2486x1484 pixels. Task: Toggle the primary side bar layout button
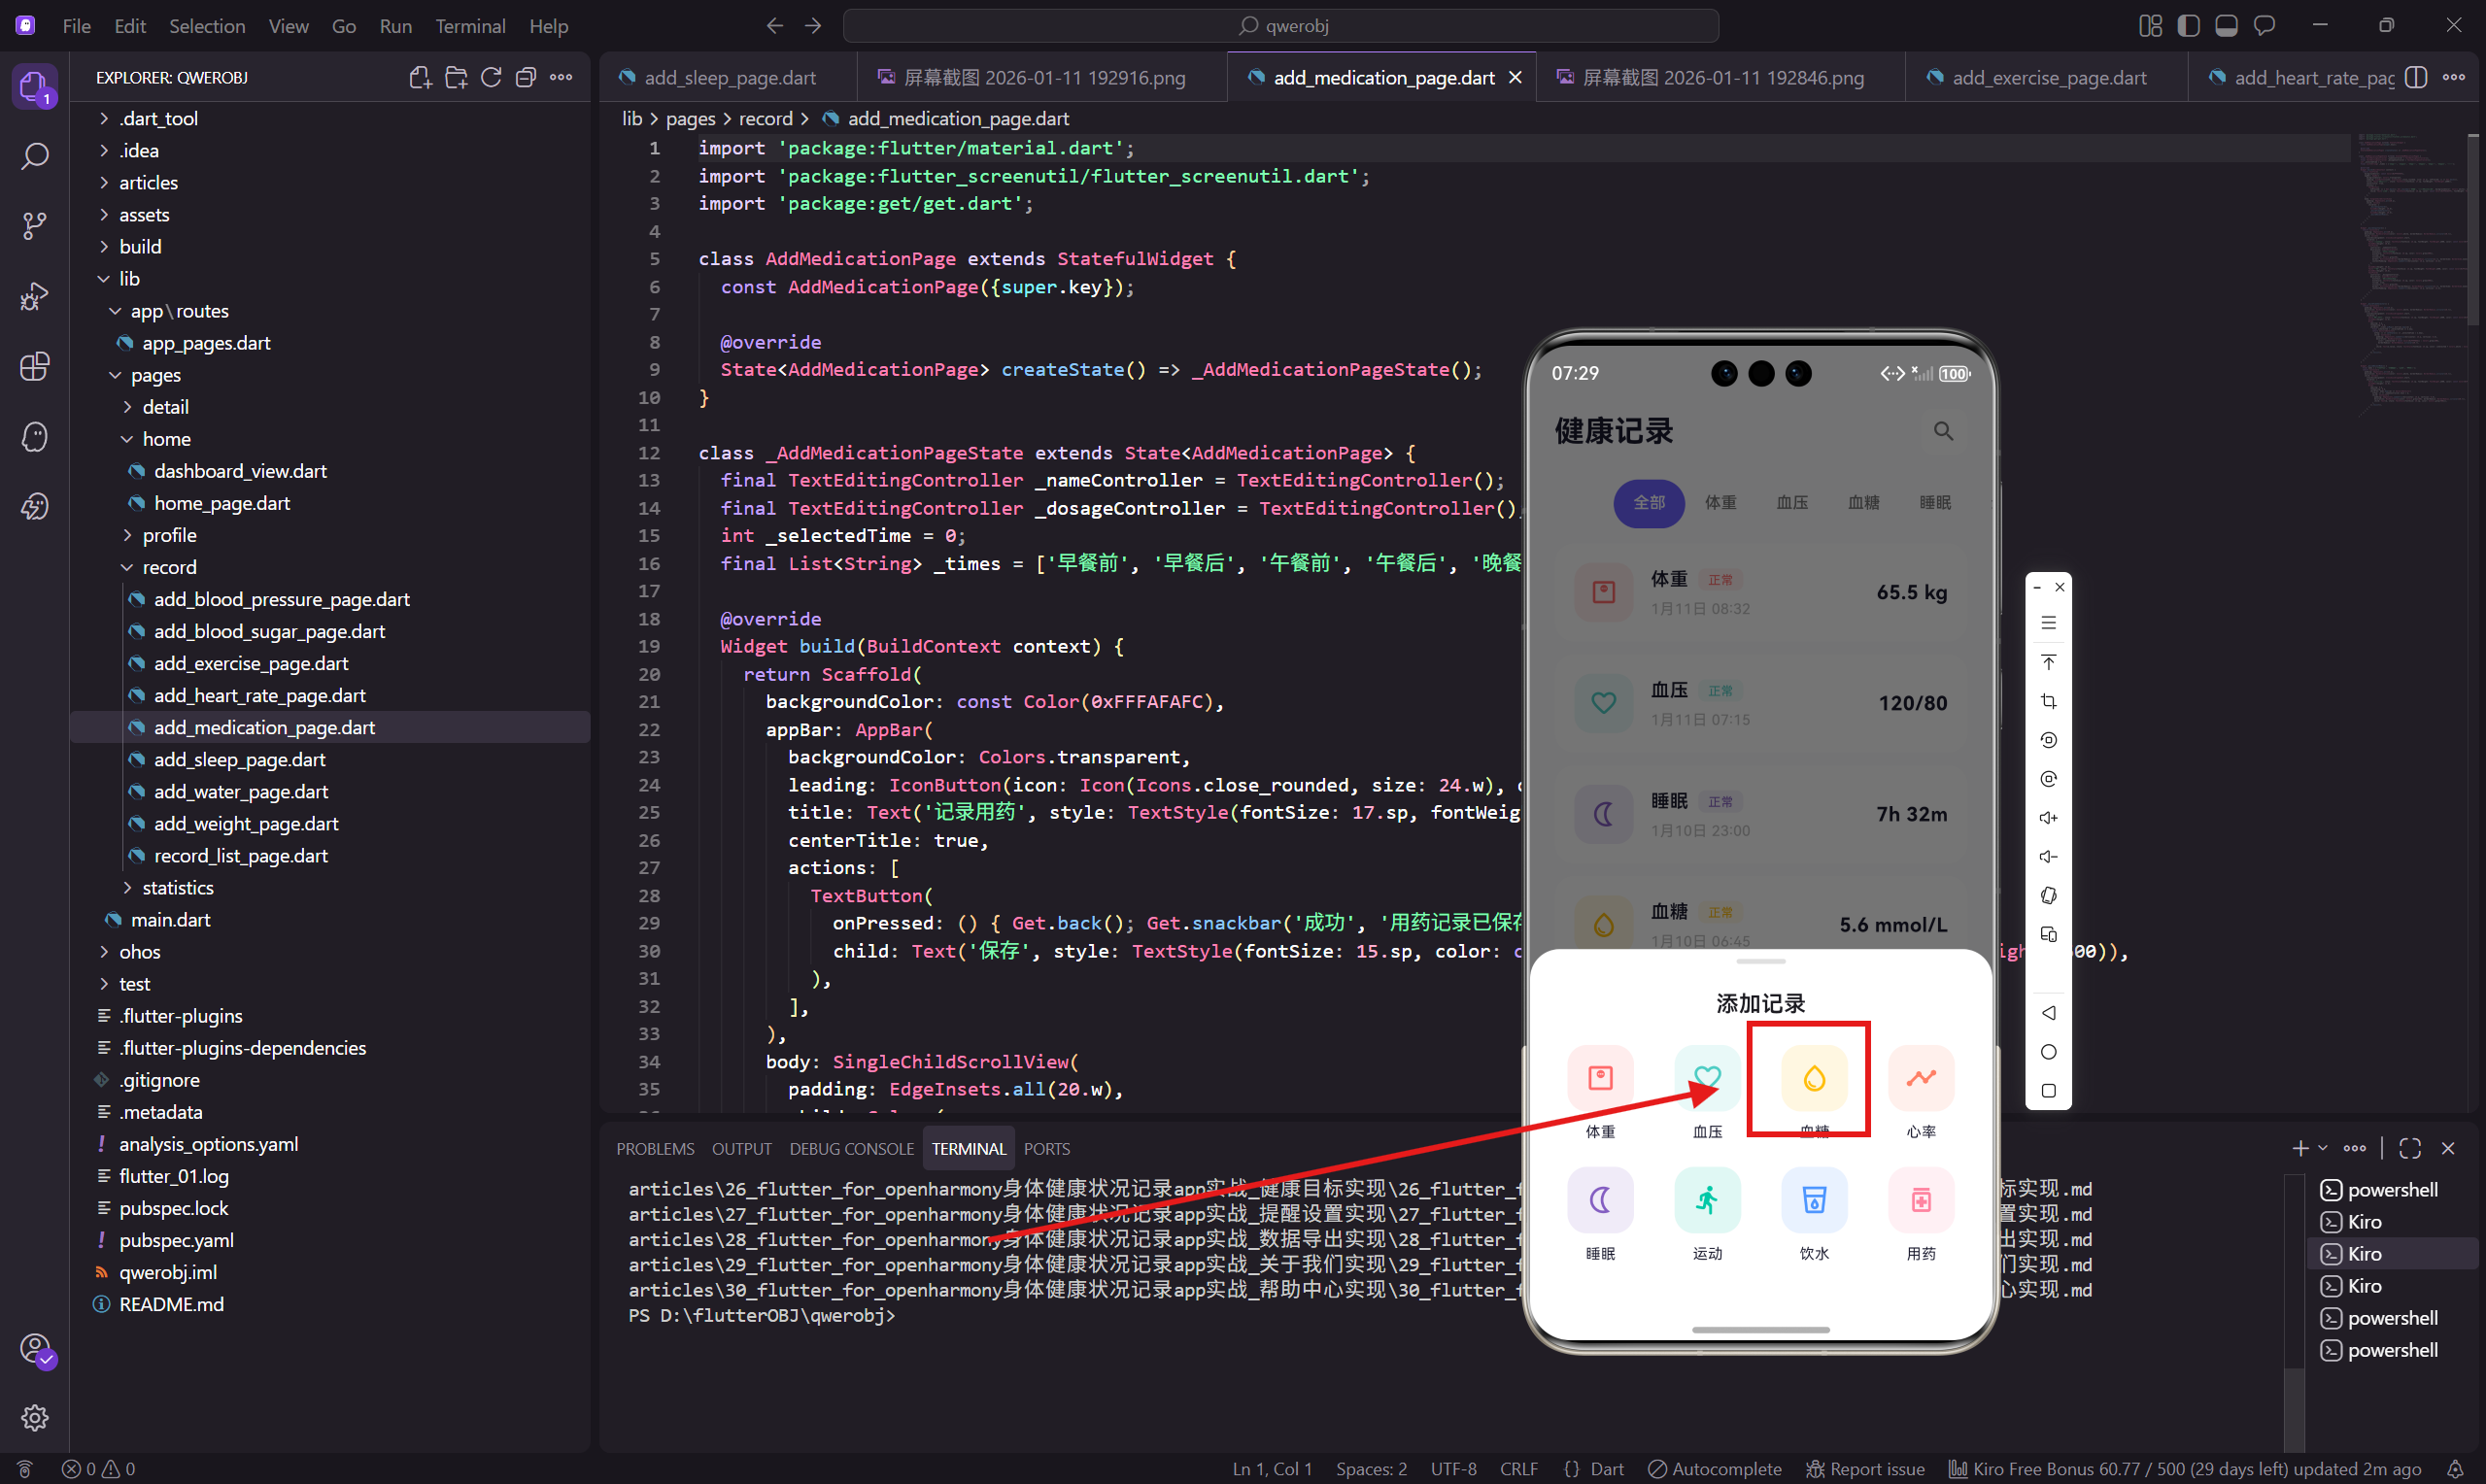[2188, 26]
